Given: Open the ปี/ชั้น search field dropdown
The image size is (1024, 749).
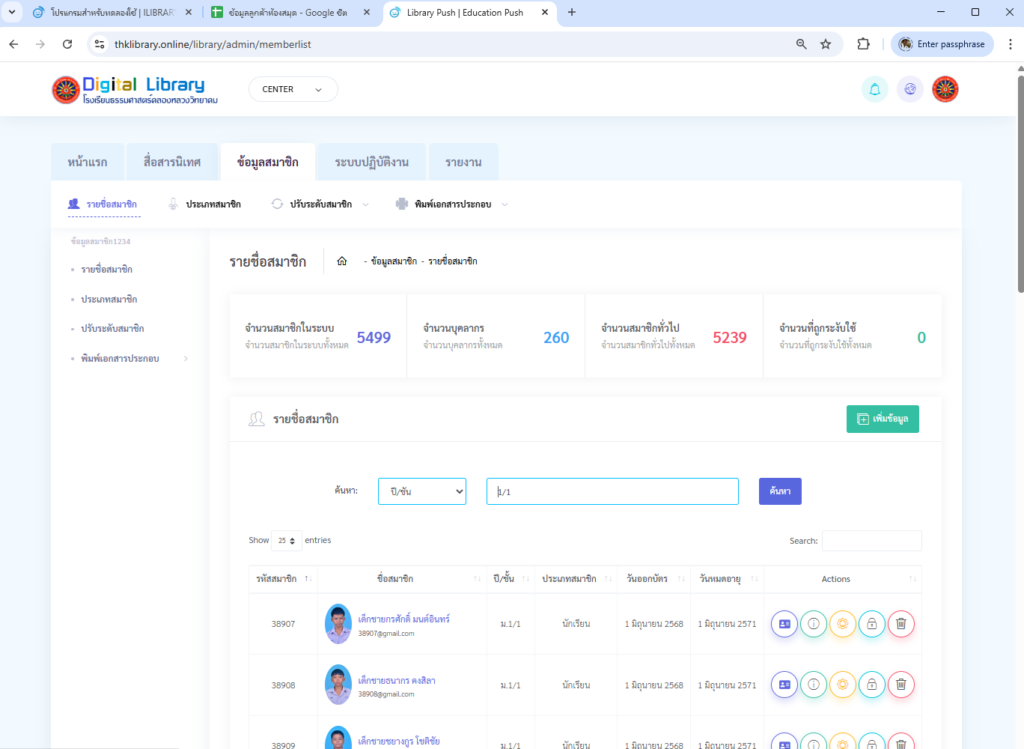Looking at the screenshot, I should point(422,491).
